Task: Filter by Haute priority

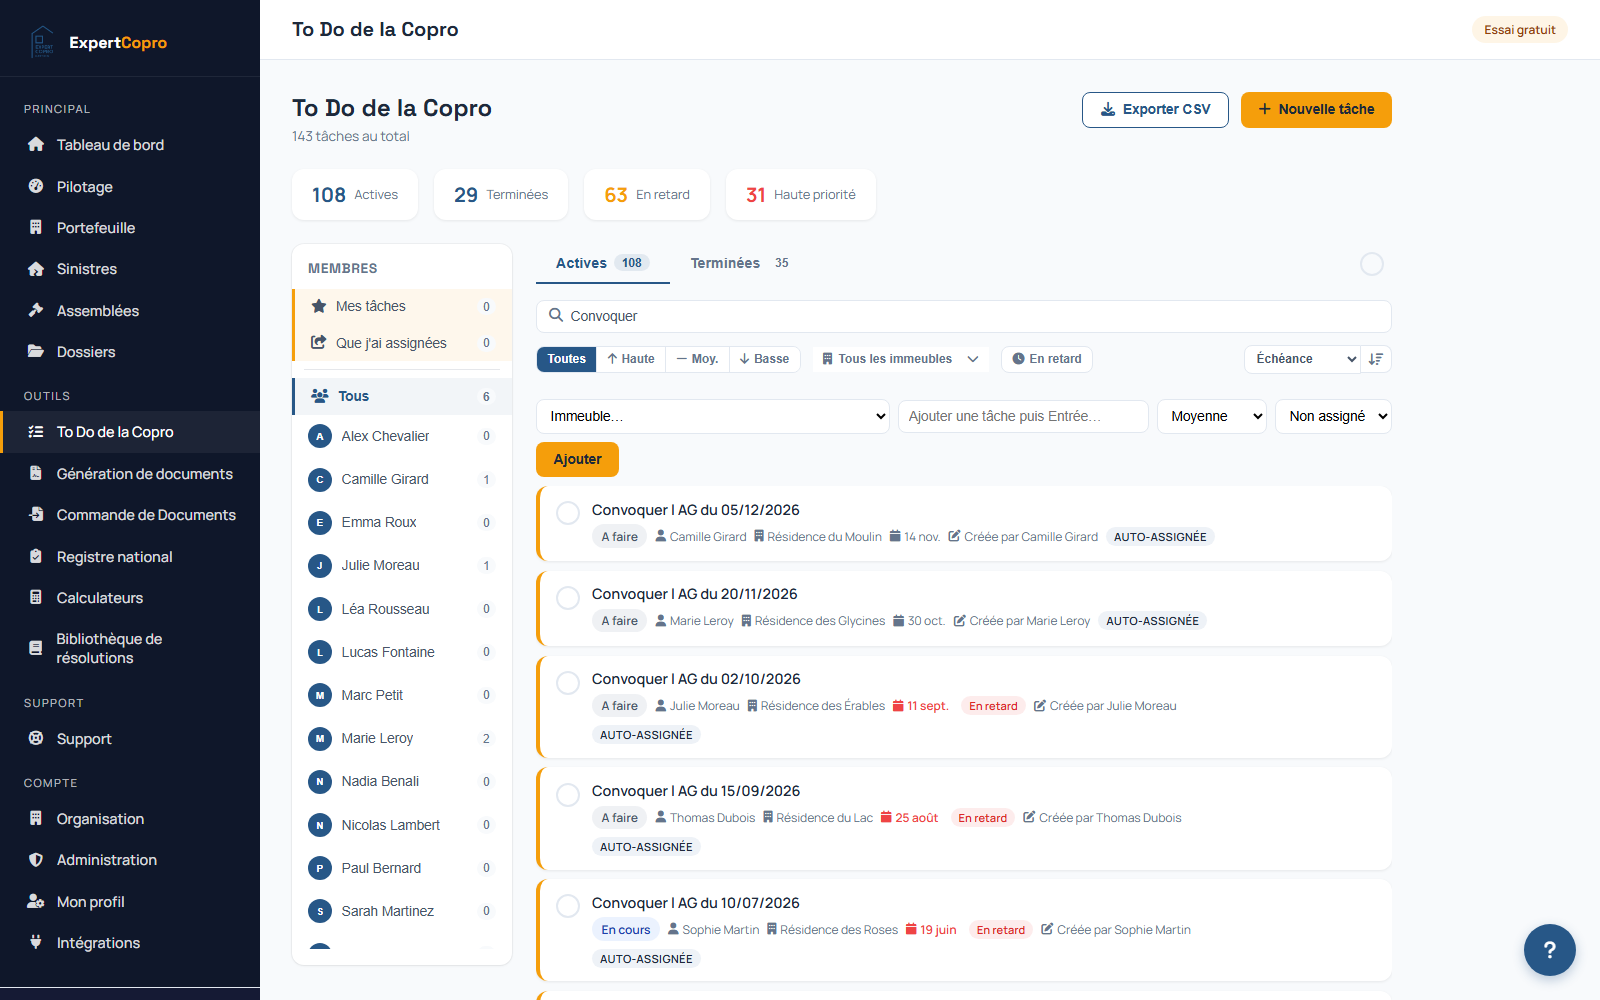Action: (631, 359)
